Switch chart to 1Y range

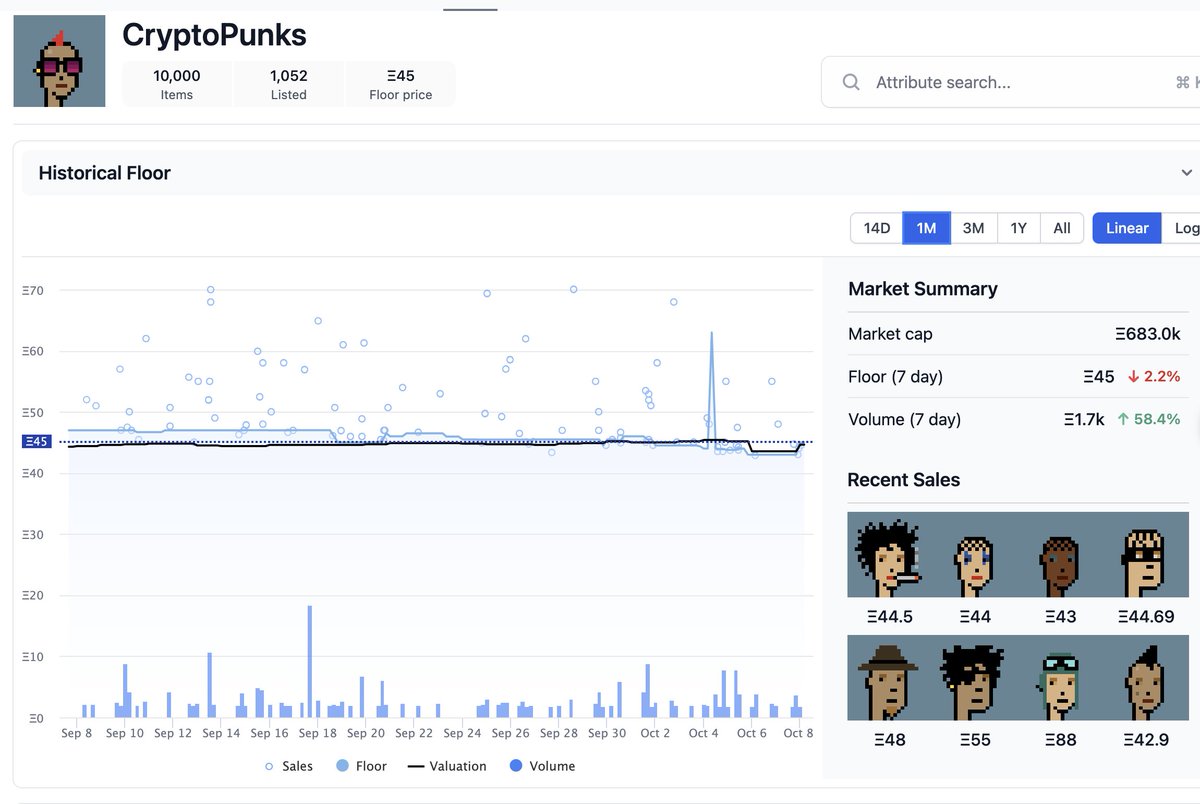point(1018,228)
